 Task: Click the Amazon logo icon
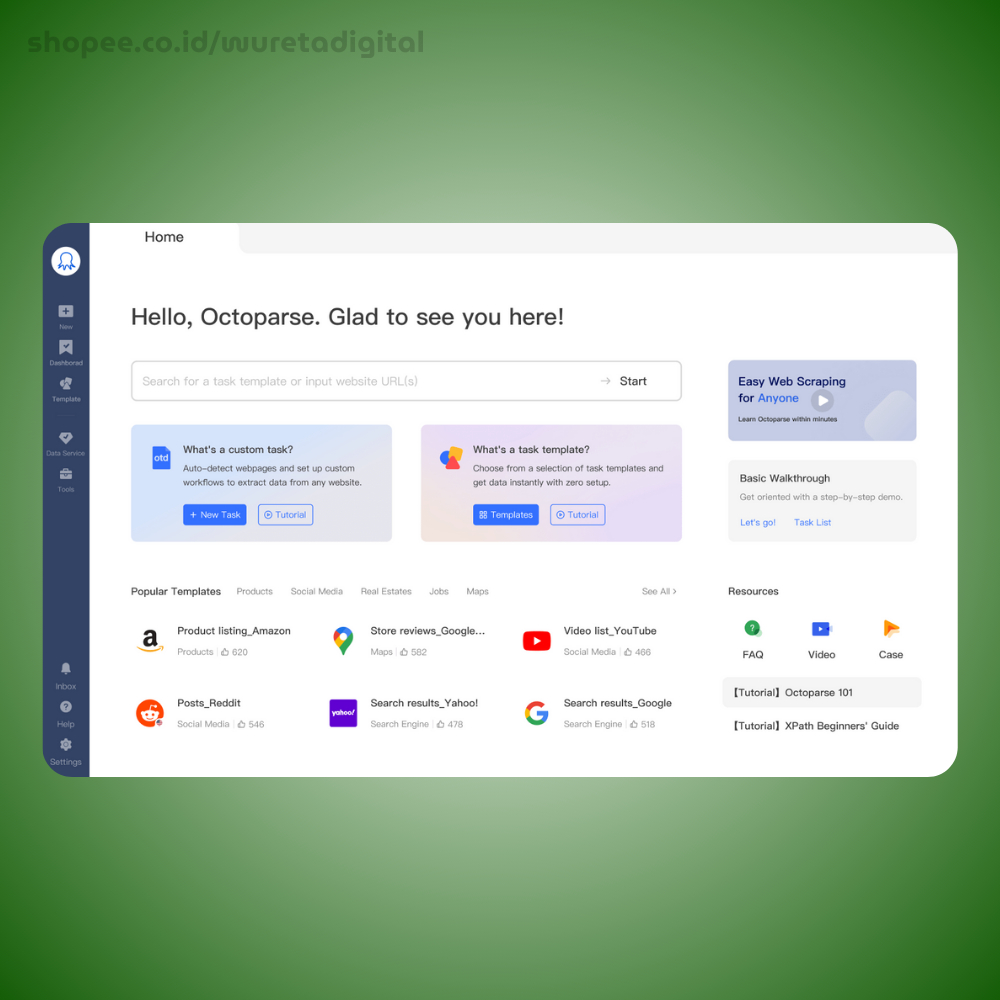(x=150, y=640)
